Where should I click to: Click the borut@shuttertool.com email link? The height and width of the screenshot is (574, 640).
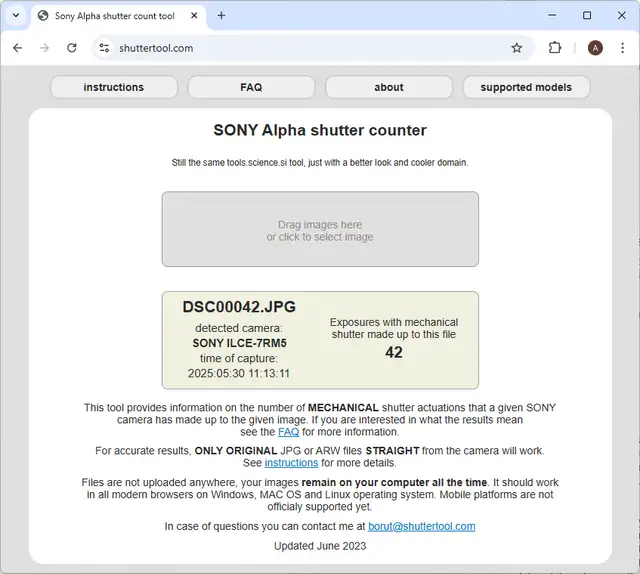pos(422,526)
